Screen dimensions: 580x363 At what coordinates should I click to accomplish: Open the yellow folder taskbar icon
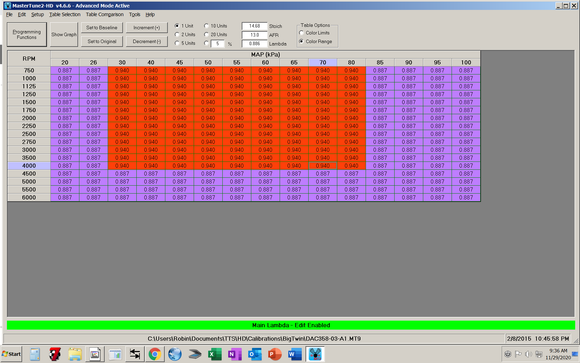pos(75,354)
